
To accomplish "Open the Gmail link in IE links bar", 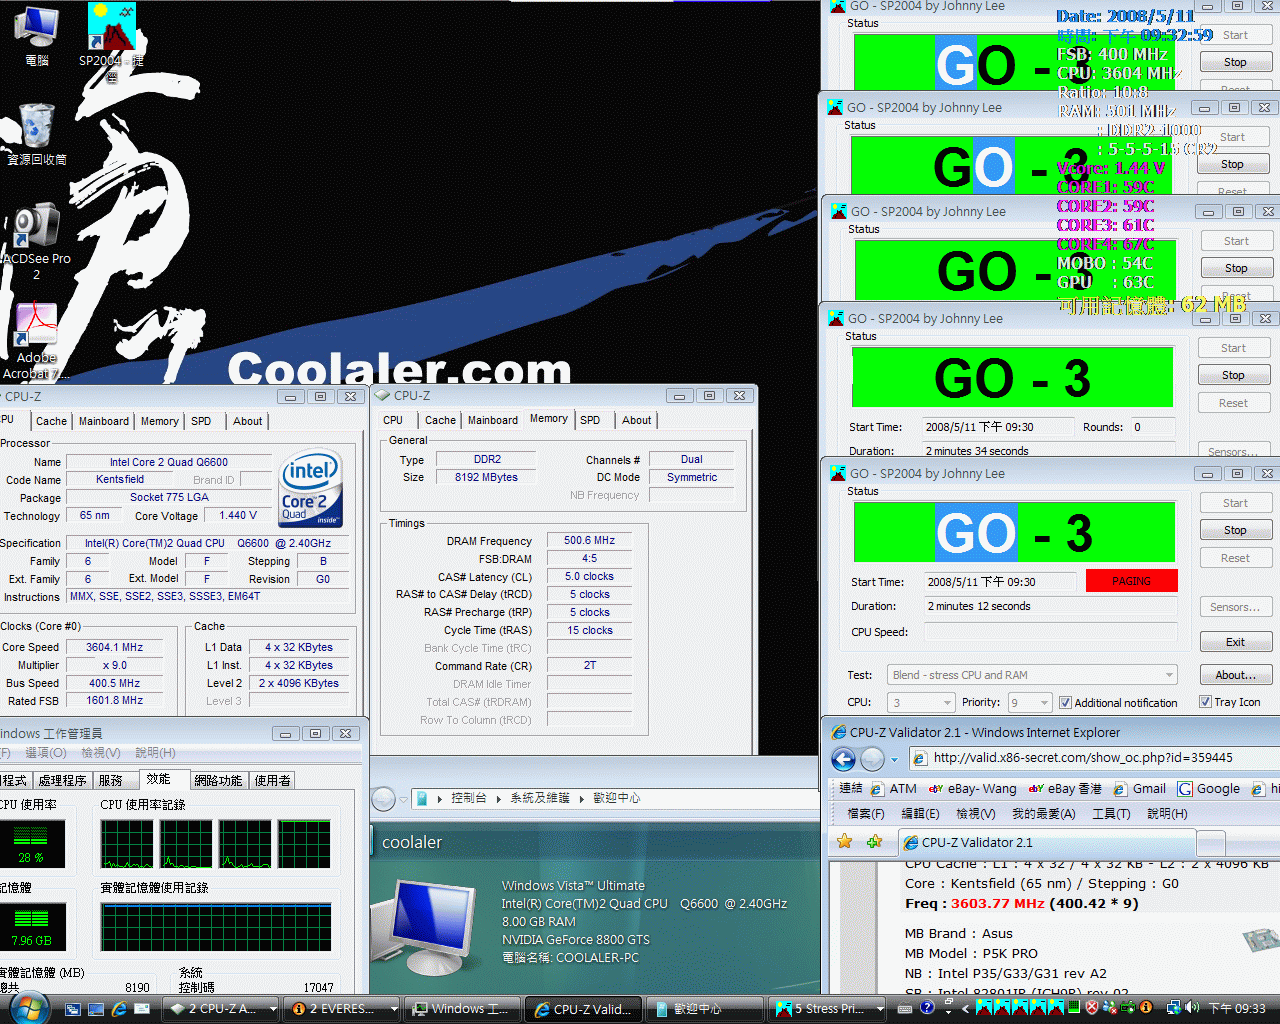I will (1139, 789).
